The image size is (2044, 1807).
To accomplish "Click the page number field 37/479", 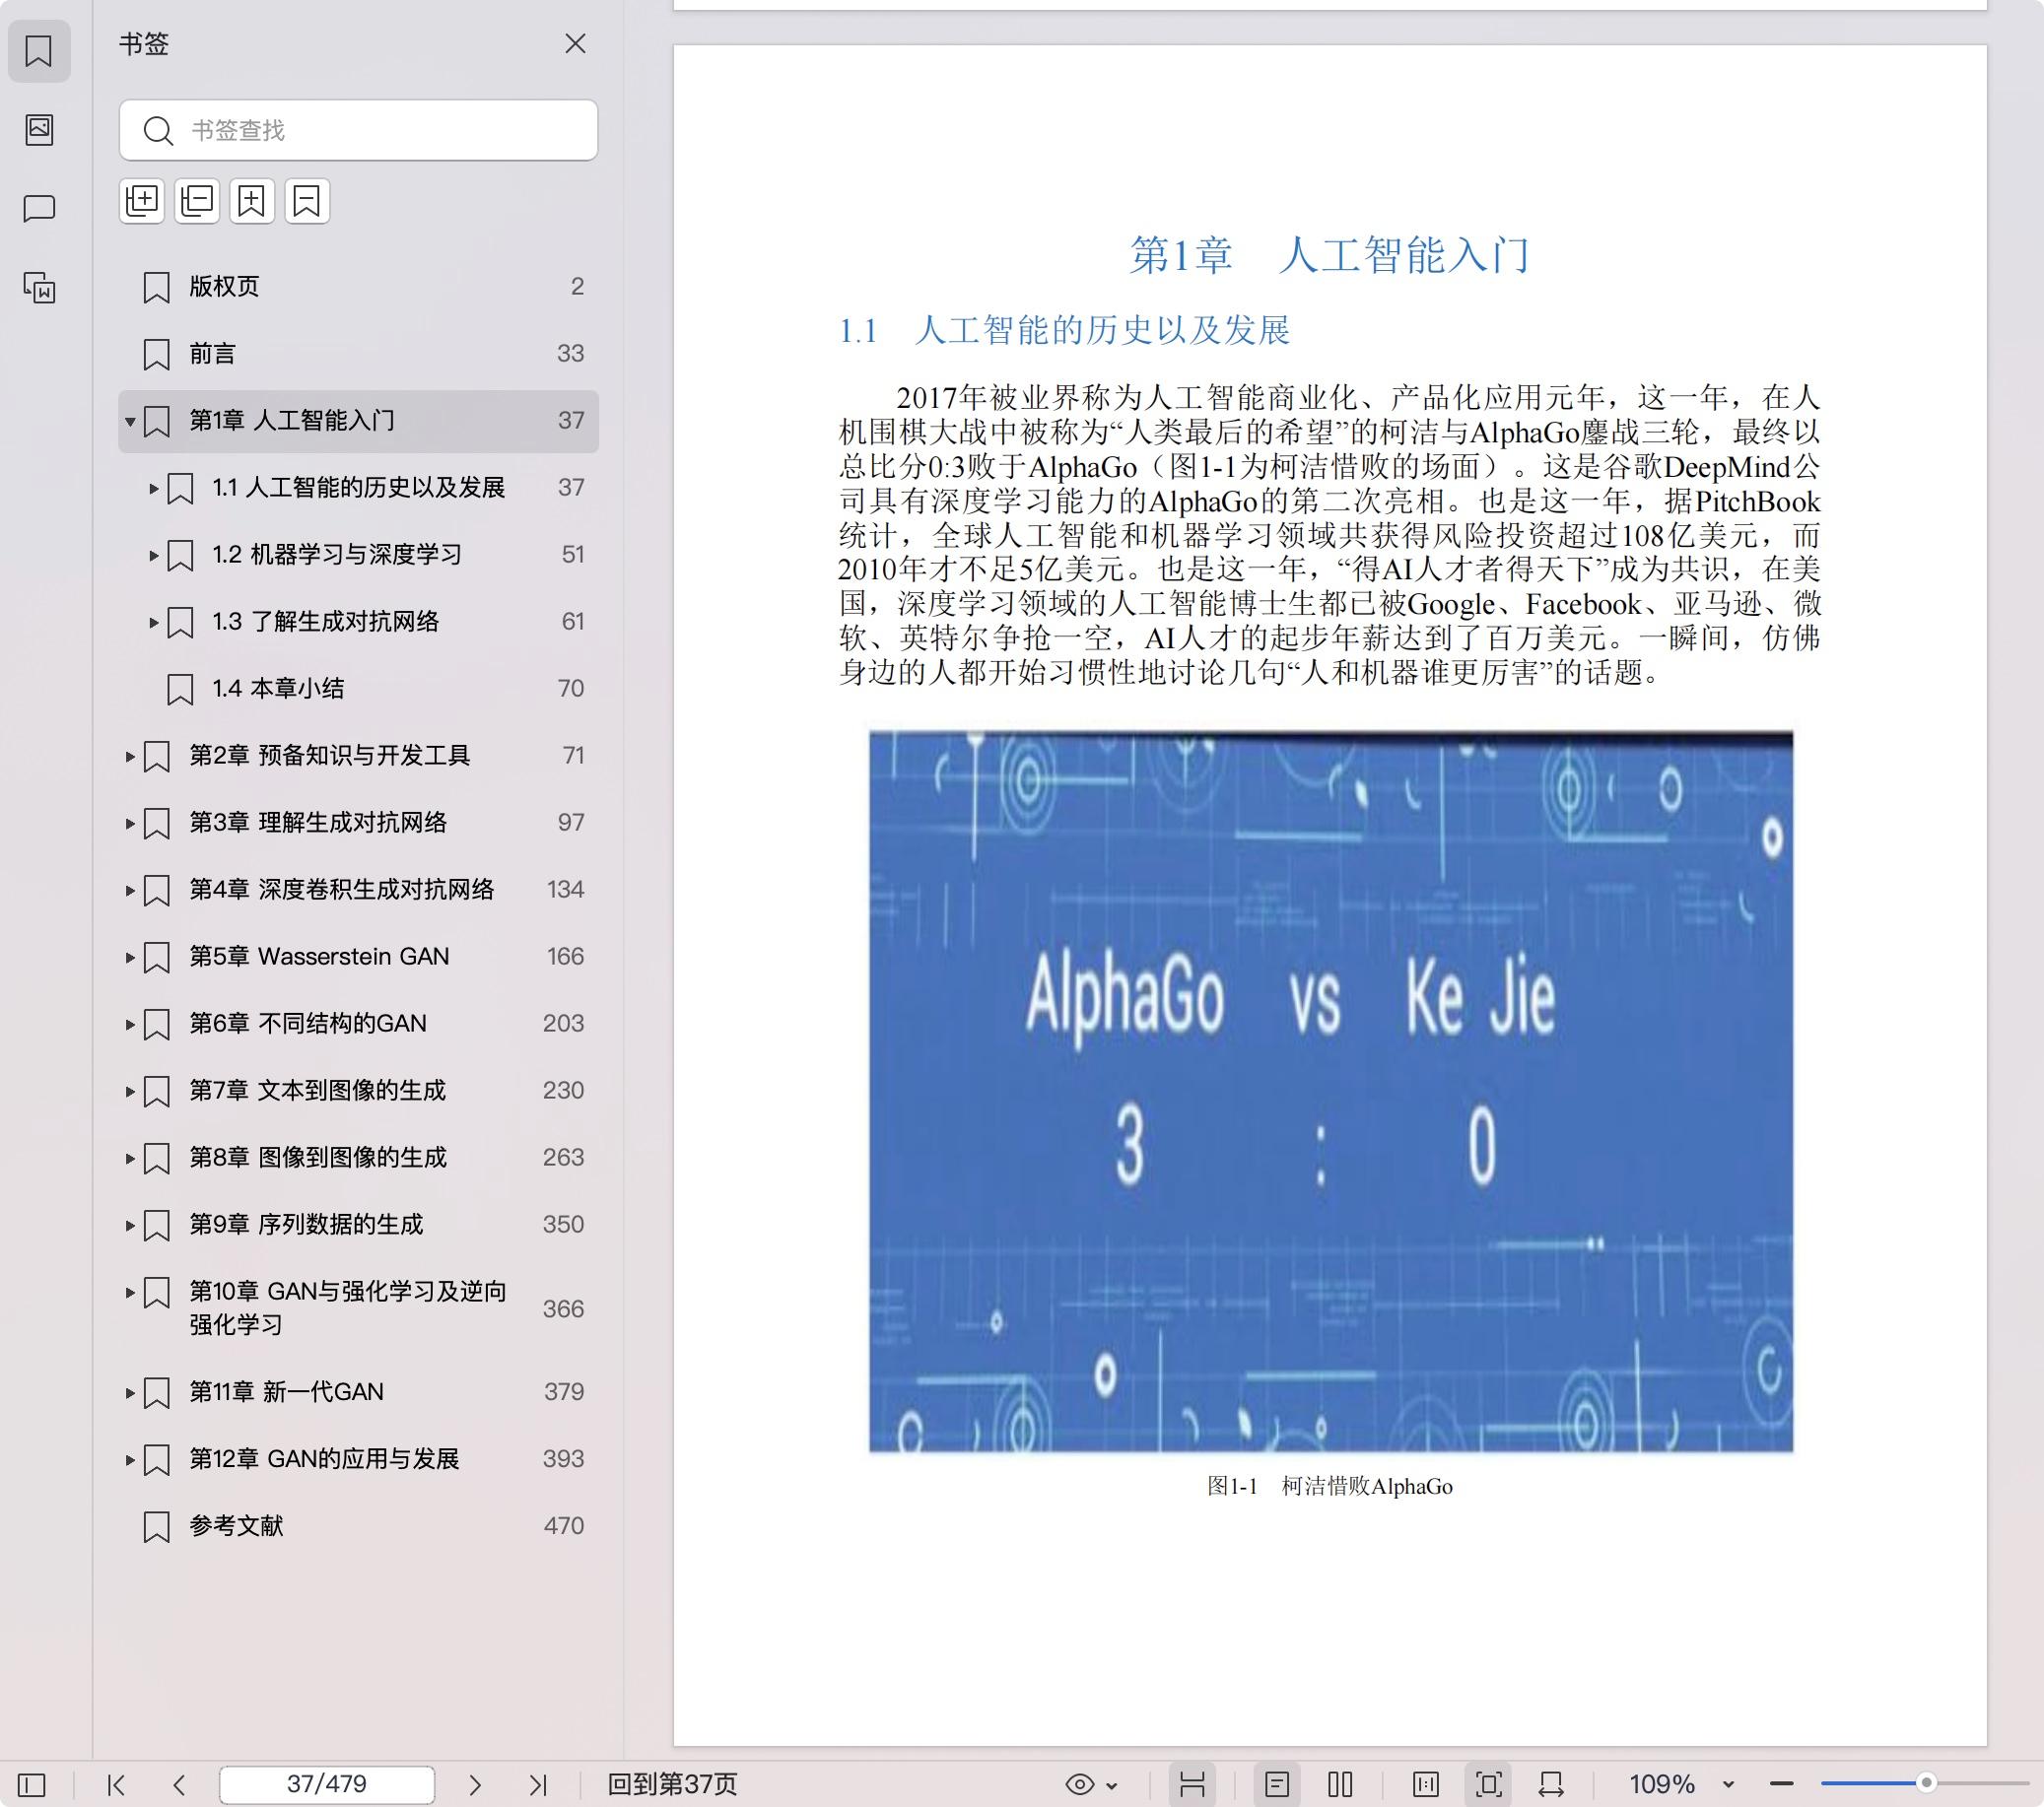I will (x=327, y=1784).
